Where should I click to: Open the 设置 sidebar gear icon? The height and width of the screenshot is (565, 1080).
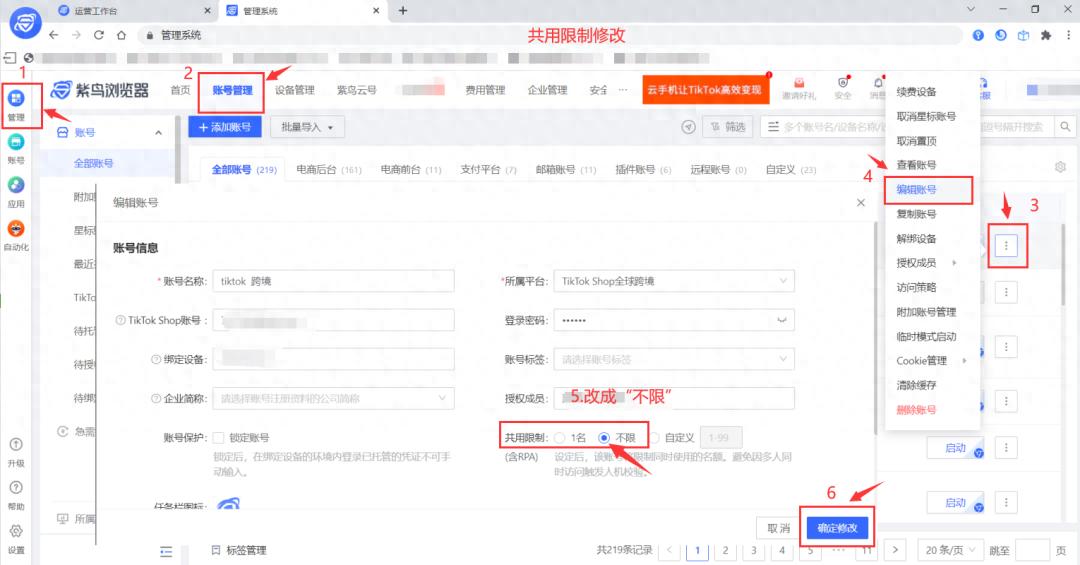(x=16, y=531)
